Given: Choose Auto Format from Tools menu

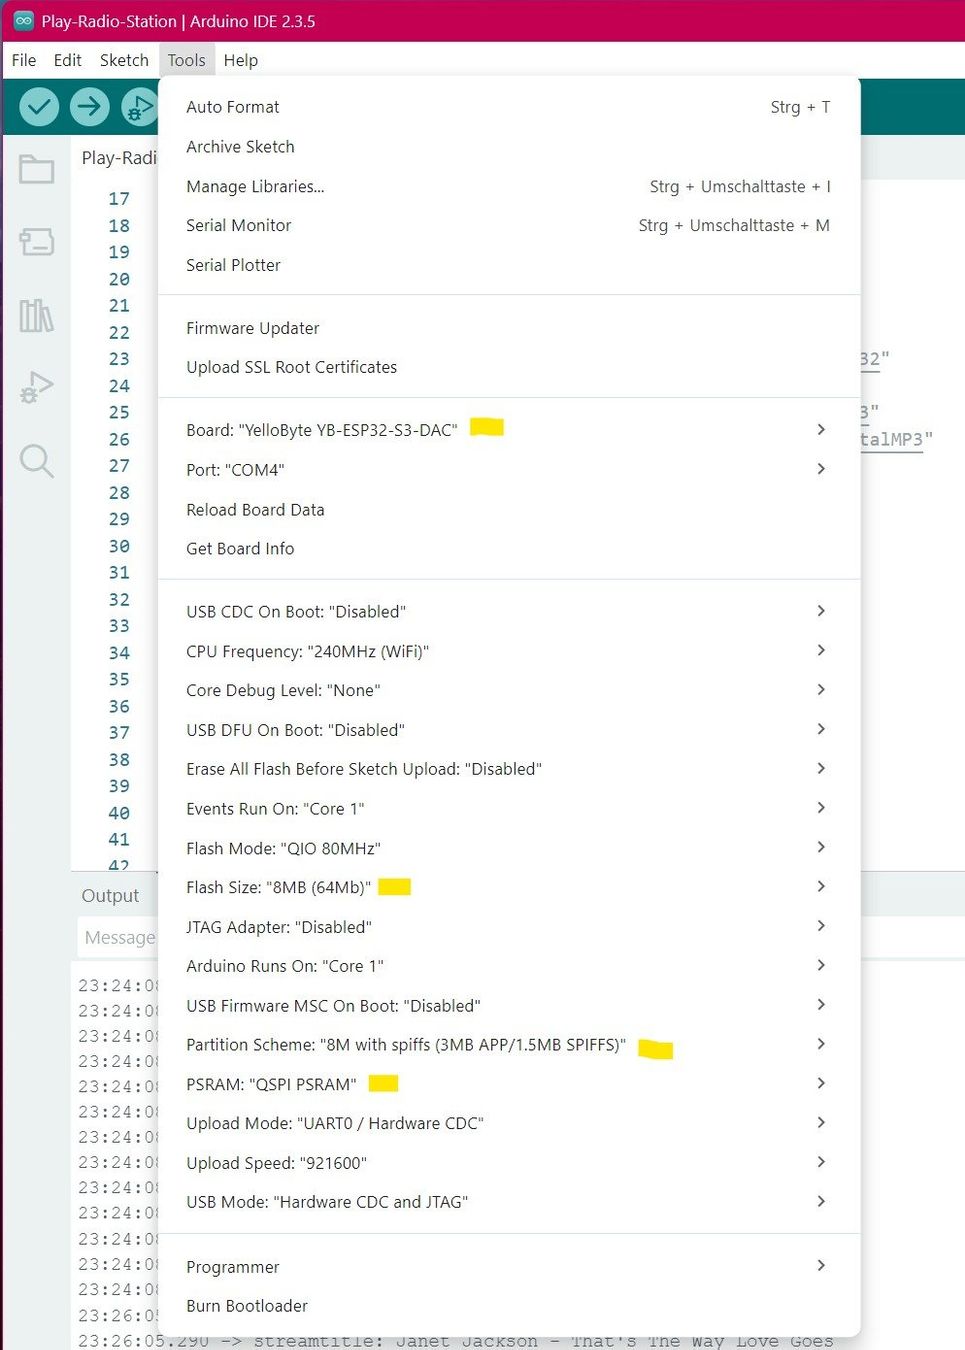Looking at the screenshot, I should [x=509, y=107].
